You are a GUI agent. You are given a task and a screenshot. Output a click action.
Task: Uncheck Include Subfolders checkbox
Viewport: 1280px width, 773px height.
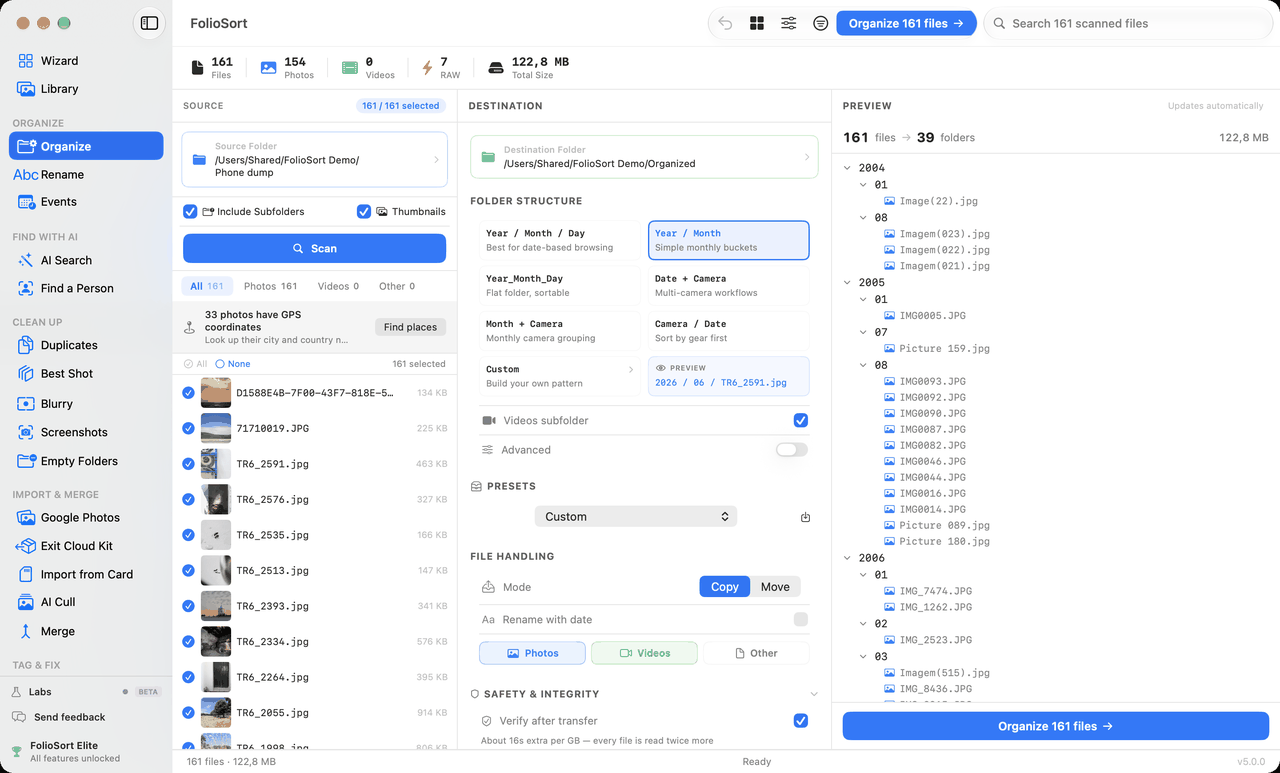pyautogui.click(x=190, y=212)
